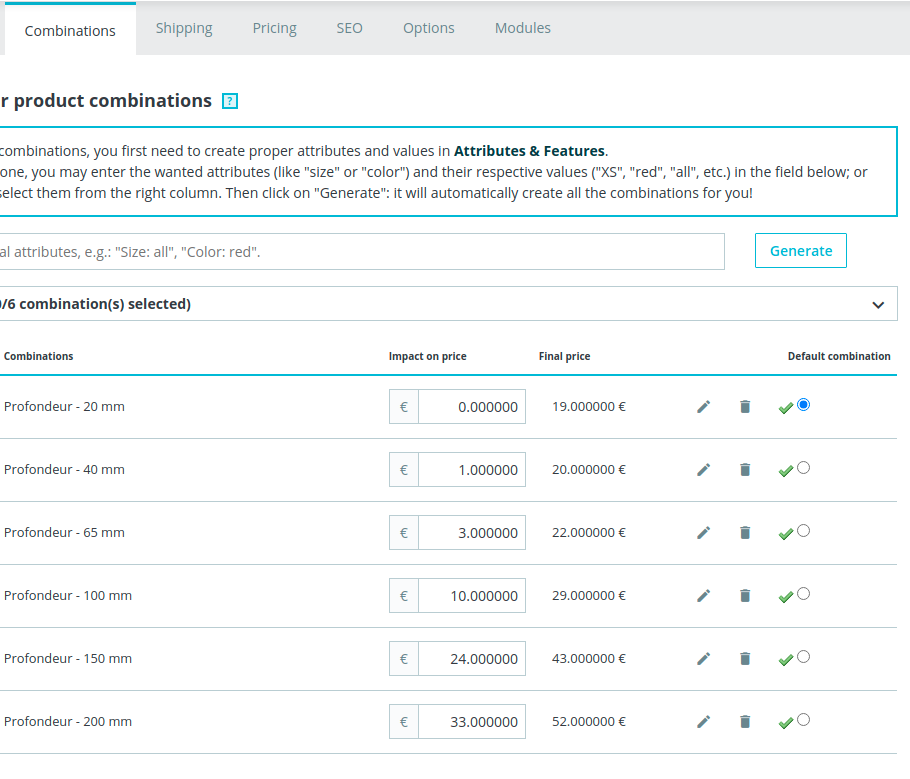Delete the Profondeur - 40 mm combination
910x779 pixels.
pos(745,470)
